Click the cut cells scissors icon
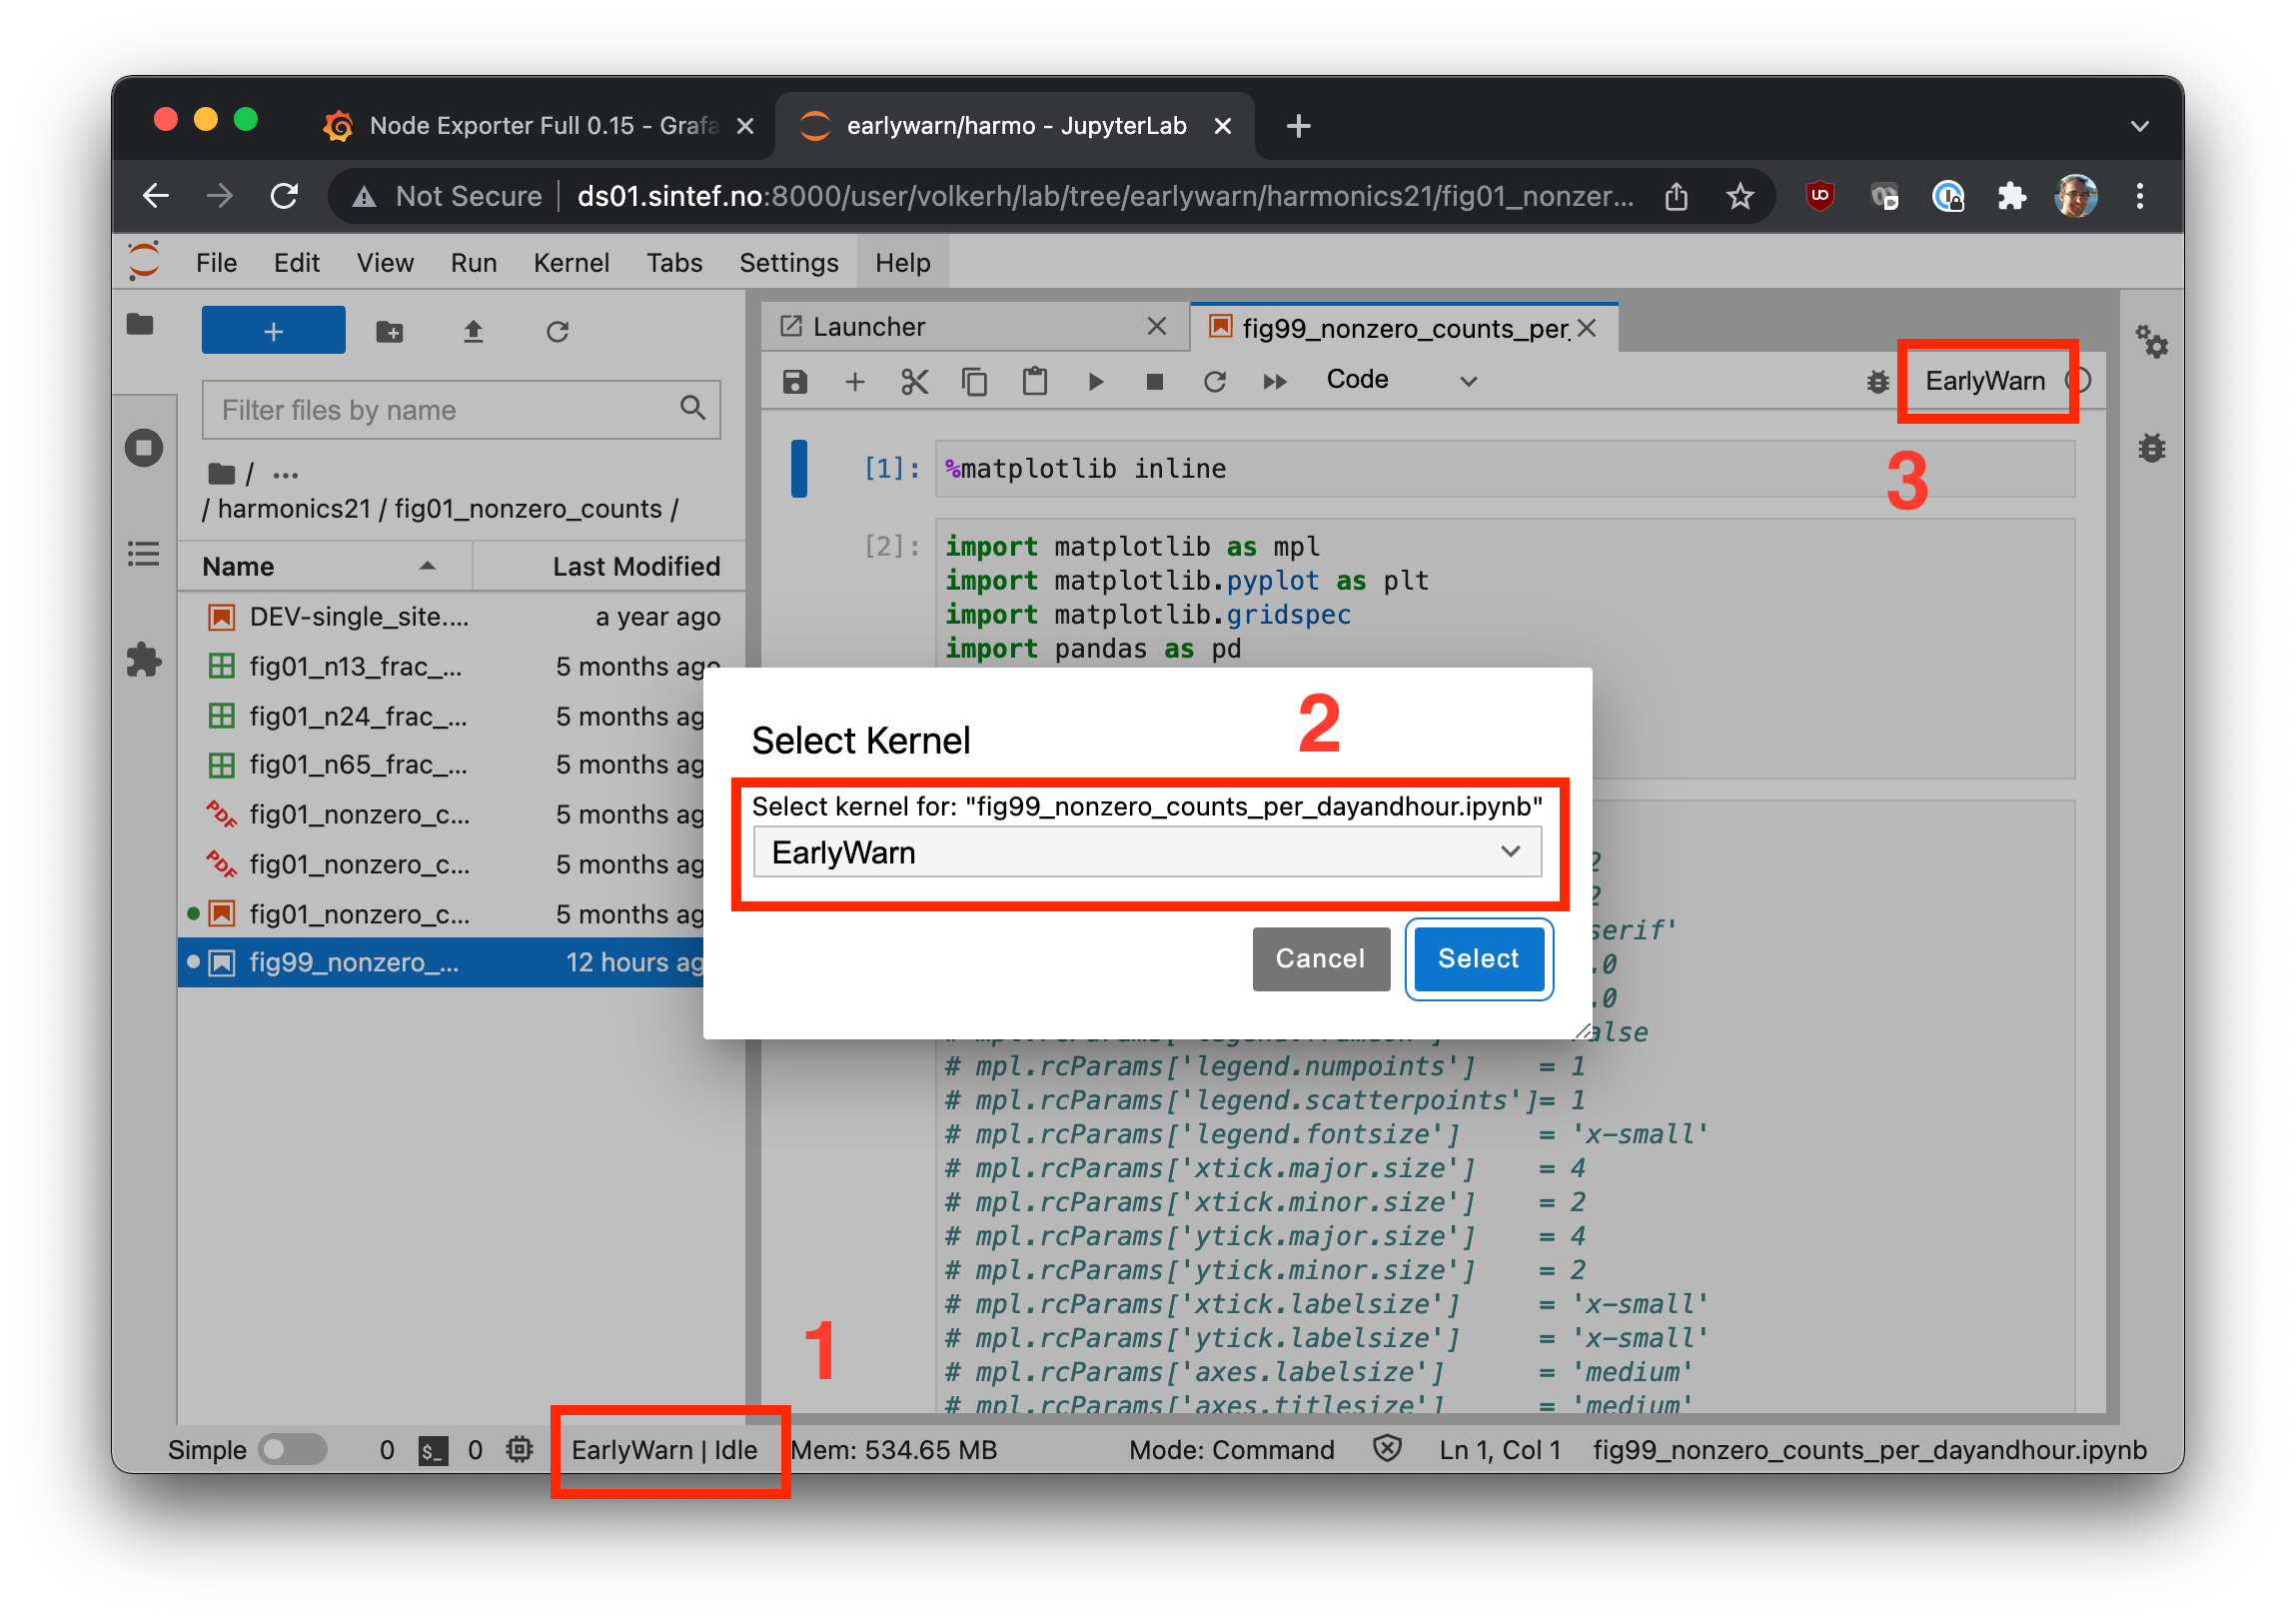The width and height of the screenshot is (2296, 1621). point(914,381)
